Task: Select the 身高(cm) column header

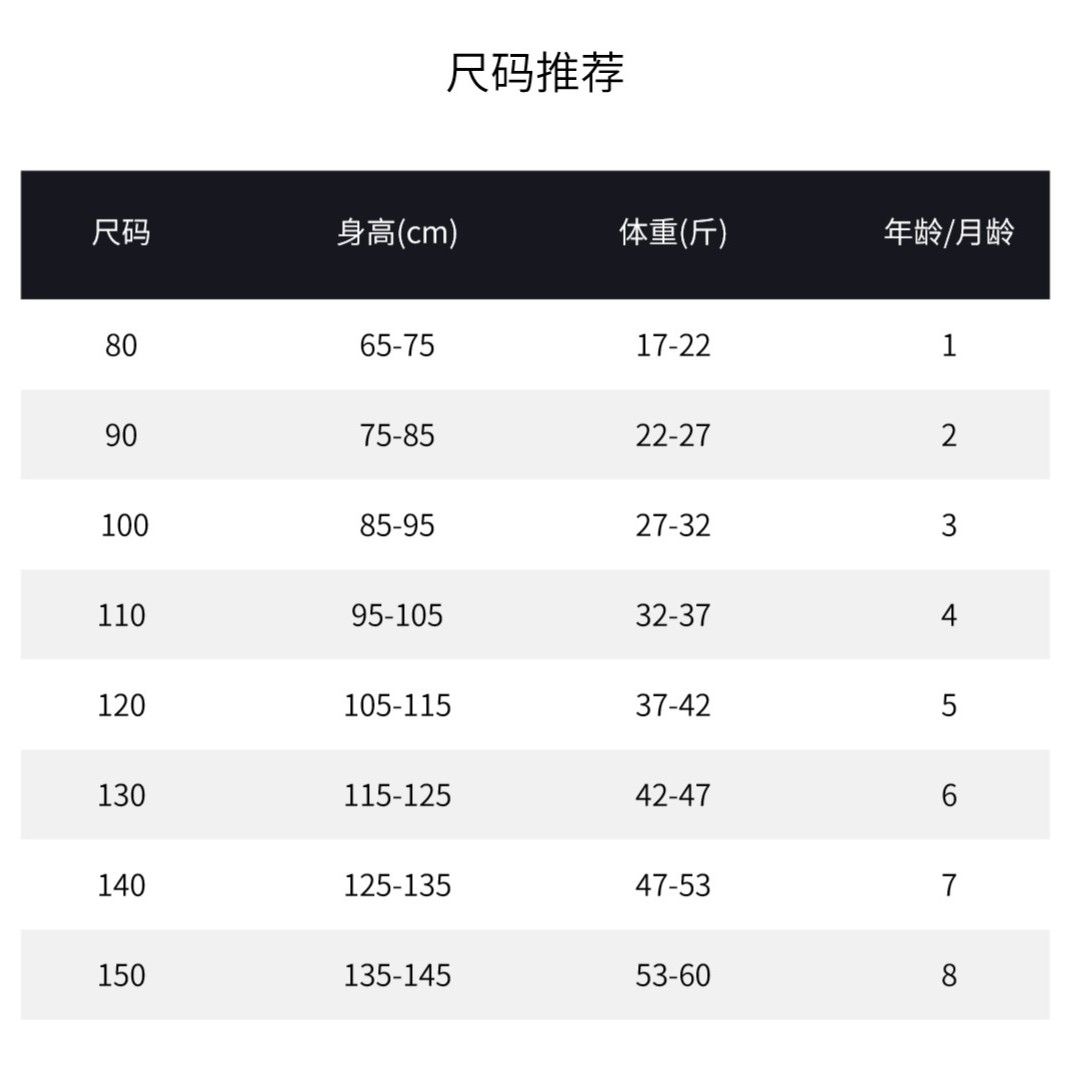Action: coord(397,234)
